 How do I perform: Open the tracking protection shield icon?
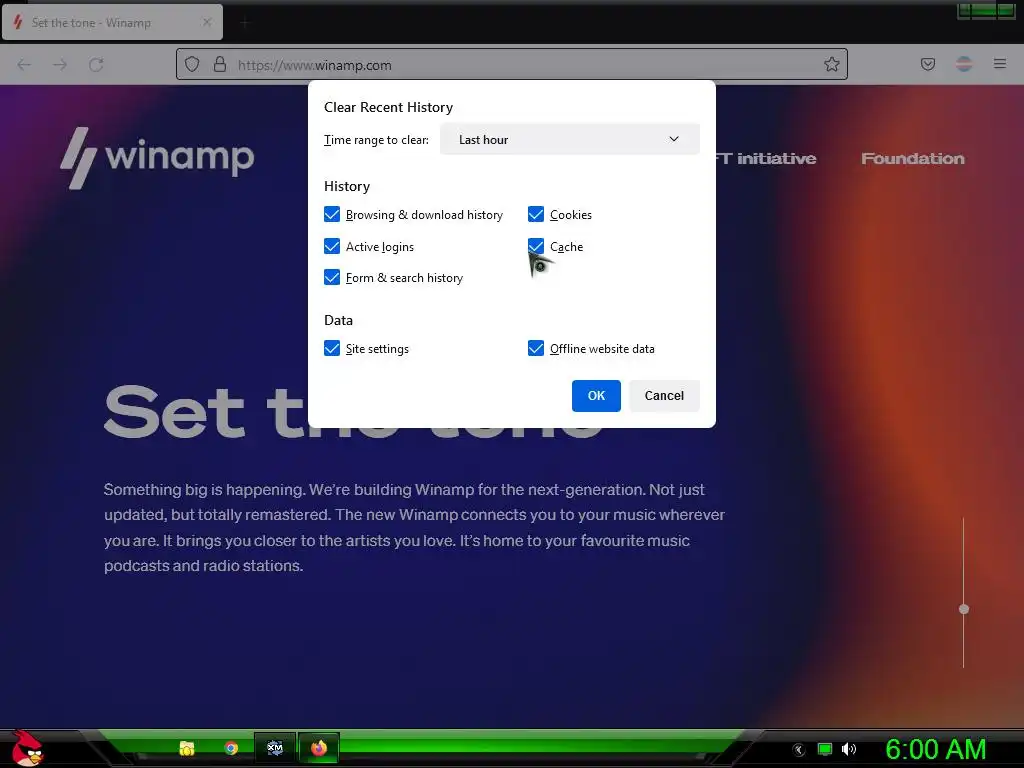[x=191, y=64]
